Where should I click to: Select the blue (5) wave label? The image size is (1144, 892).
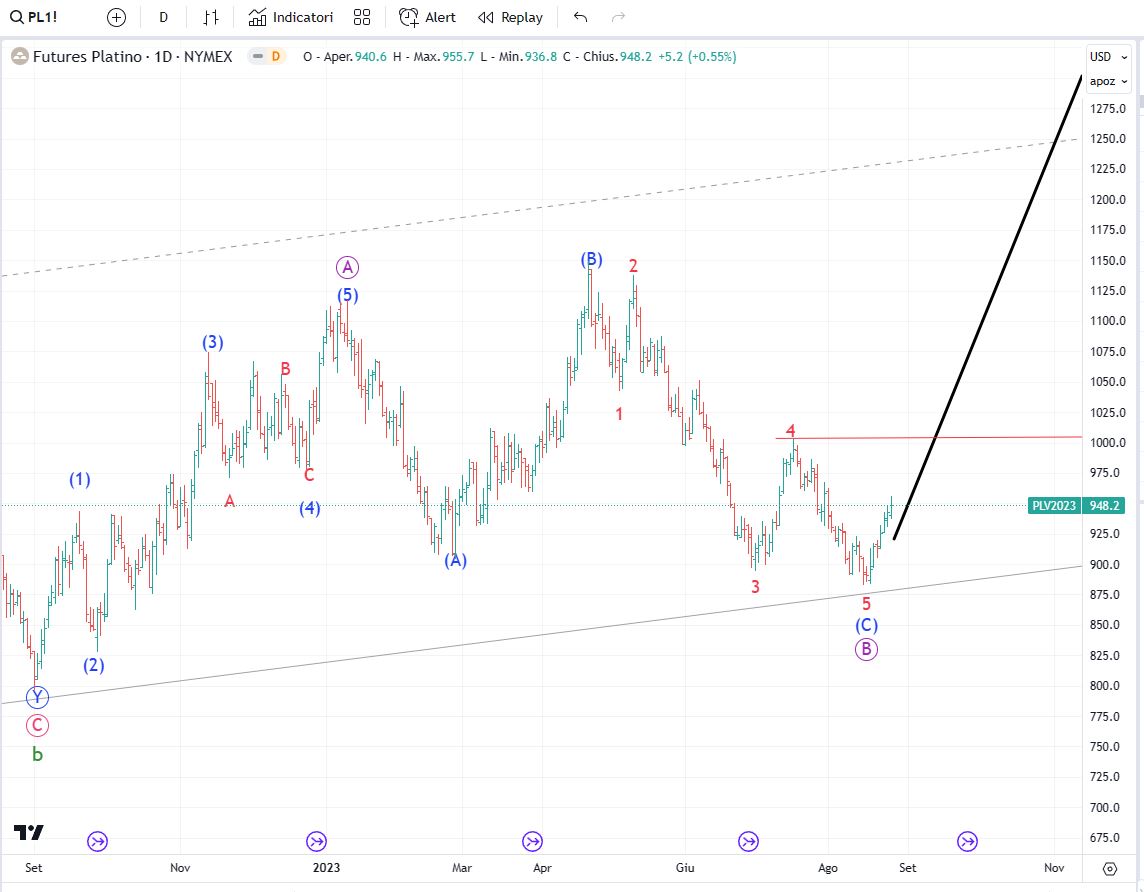pyautogui.click(x=347, y=295)
